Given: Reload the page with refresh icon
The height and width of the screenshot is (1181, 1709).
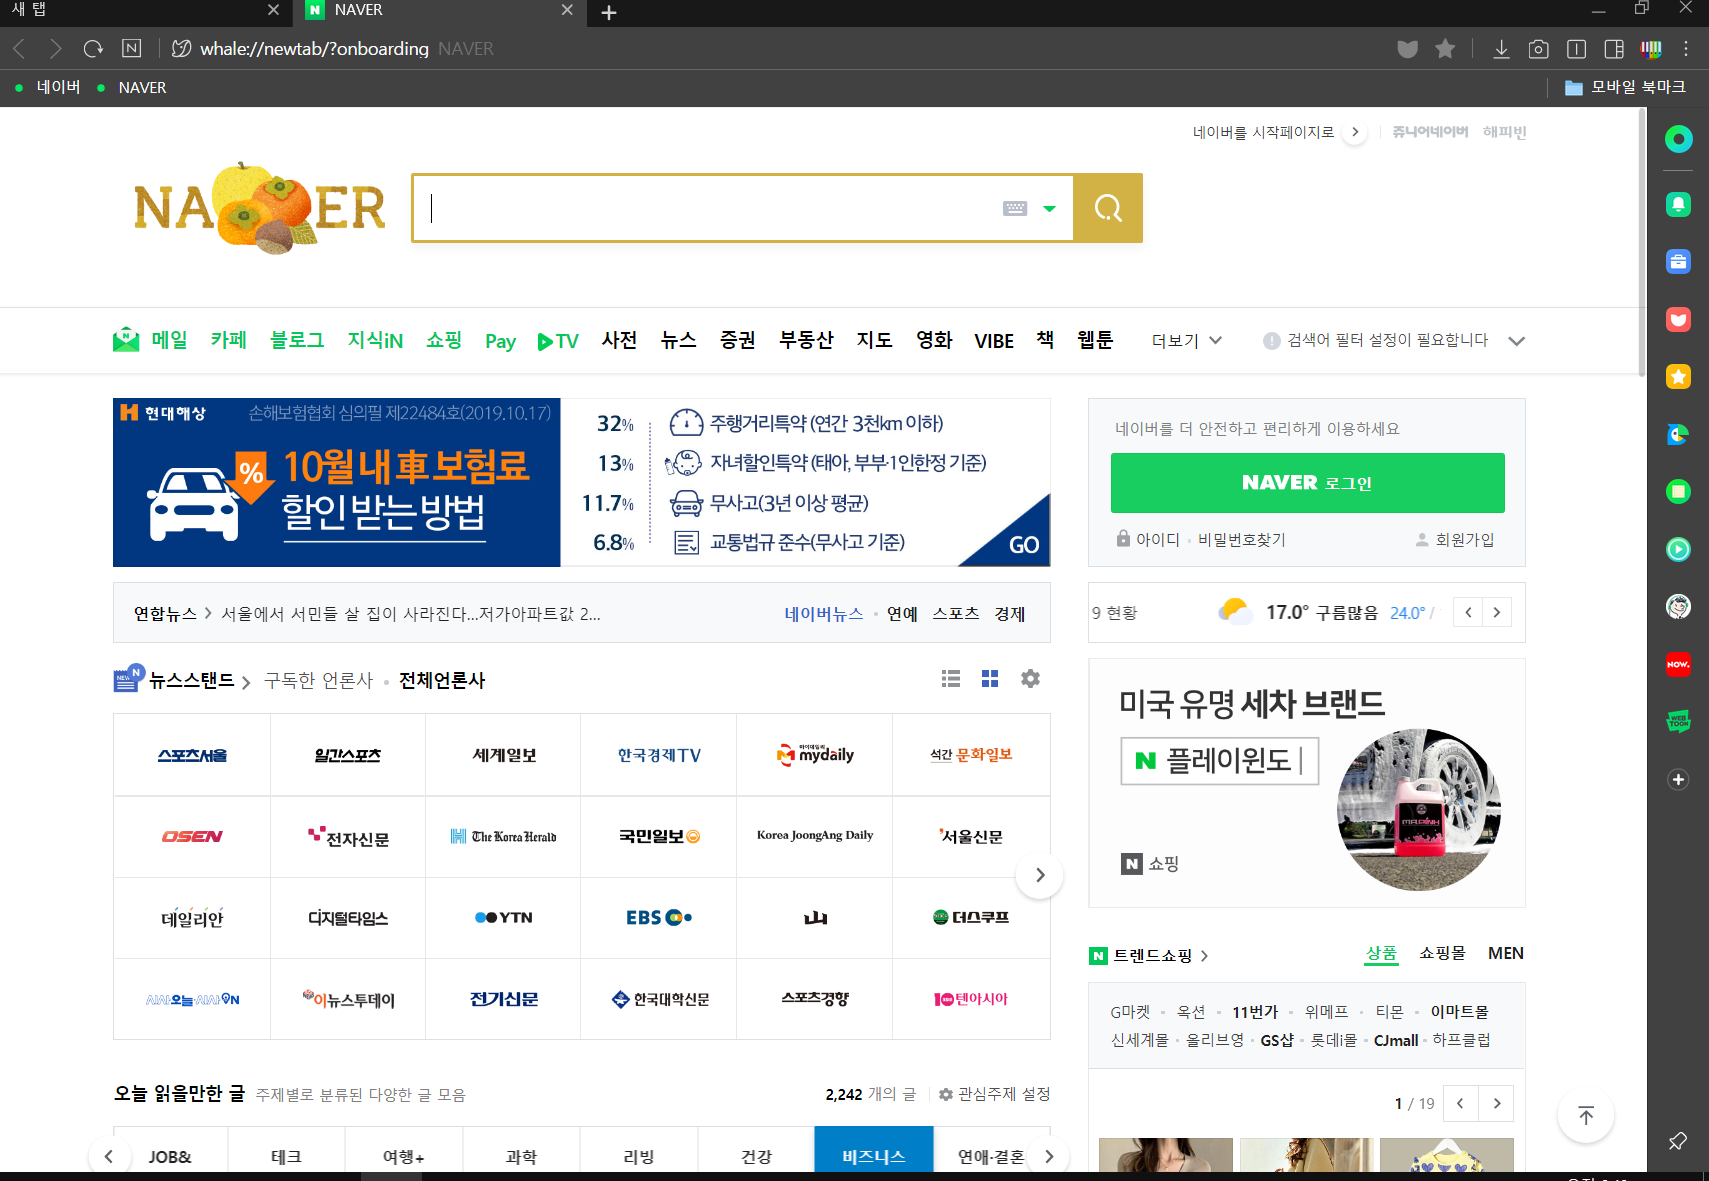Looking at the screenshot, I should [x=93, y=48].
